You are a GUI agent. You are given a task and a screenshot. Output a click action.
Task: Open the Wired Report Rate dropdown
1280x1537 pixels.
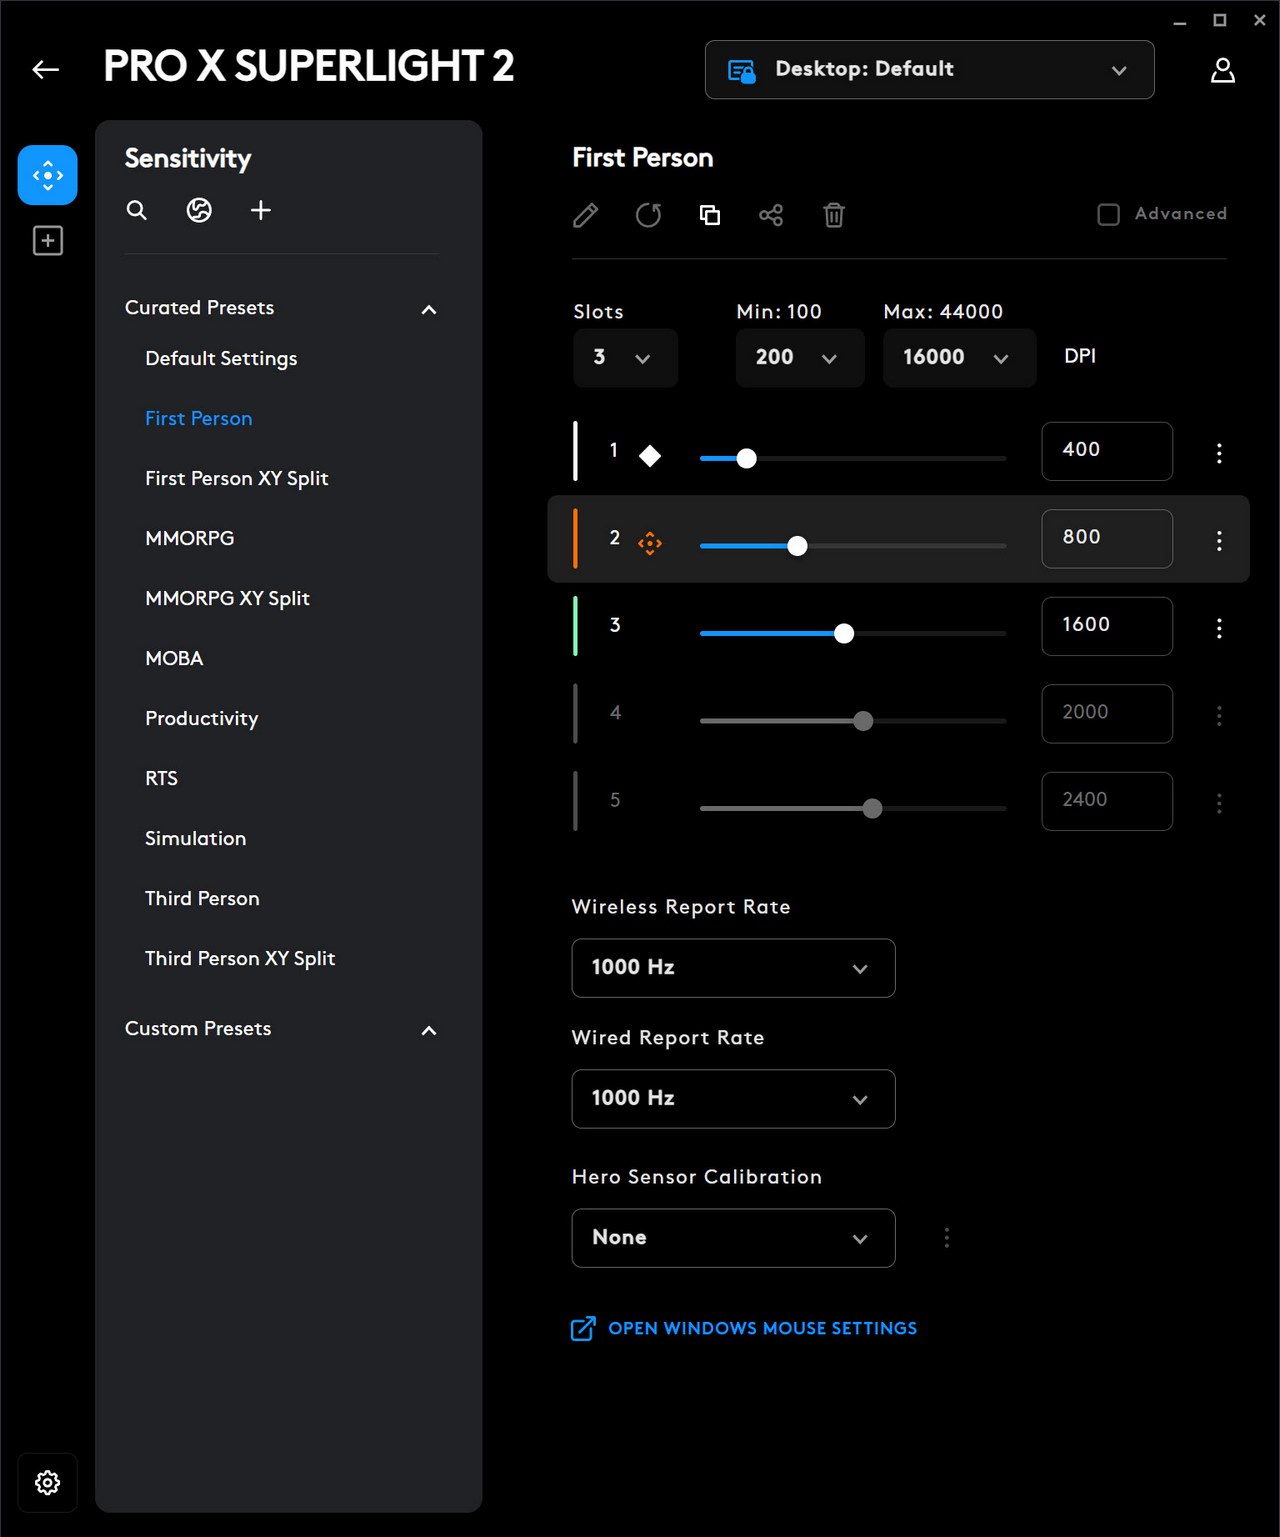pos(733,1099)
